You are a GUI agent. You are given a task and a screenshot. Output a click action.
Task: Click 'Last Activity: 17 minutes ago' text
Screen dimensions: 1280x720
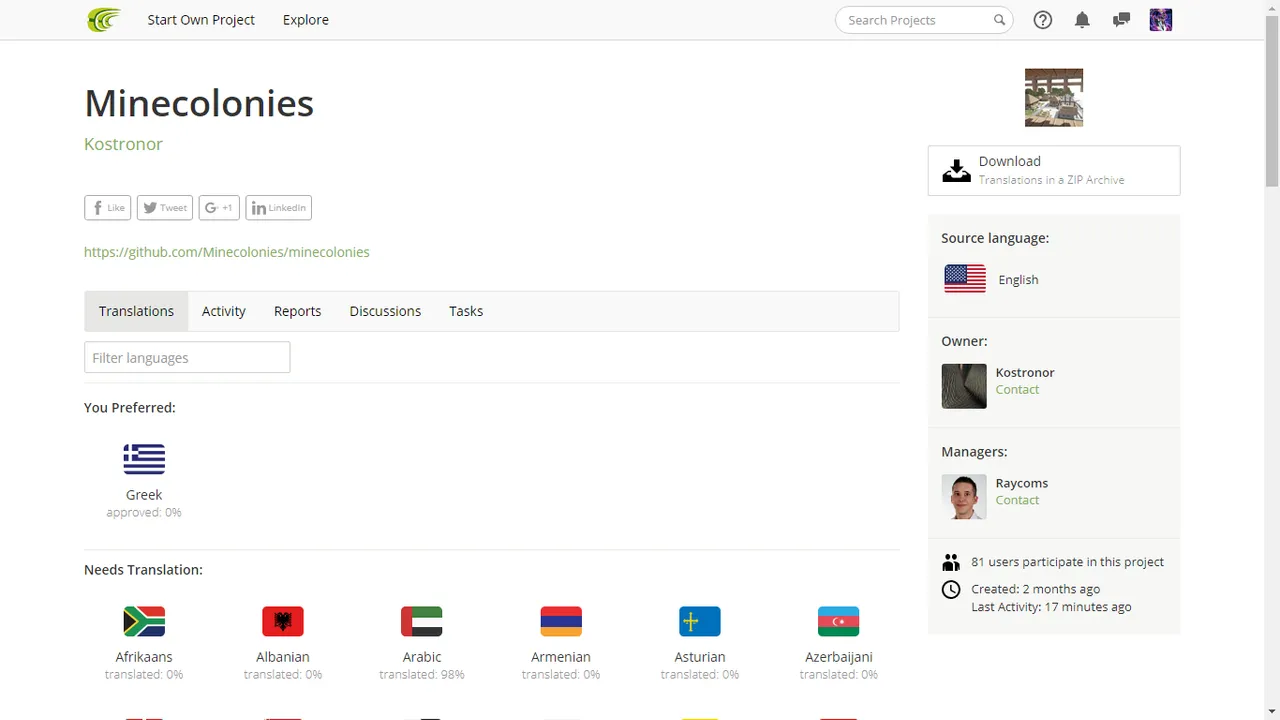click(1051, 607)
